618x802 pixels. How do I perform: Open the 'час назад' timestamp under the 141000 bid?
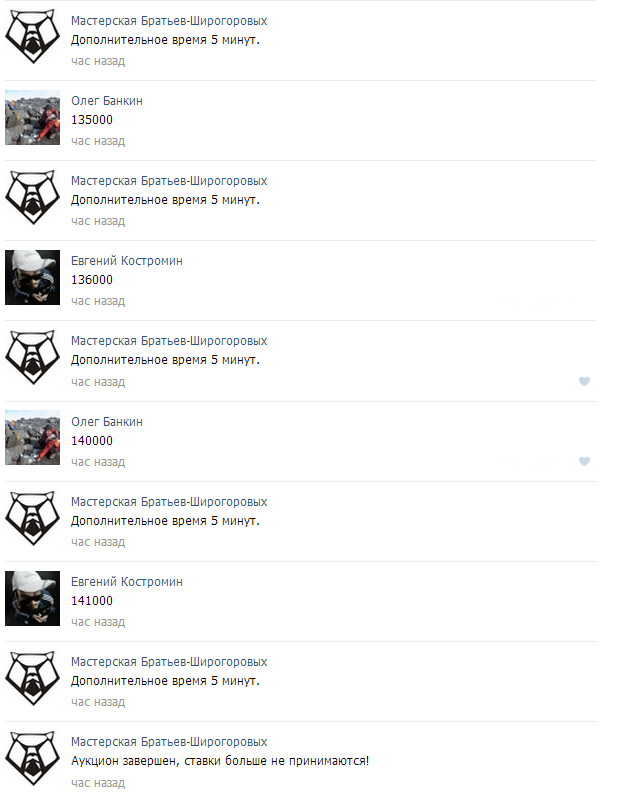click(x=98, y=622)
